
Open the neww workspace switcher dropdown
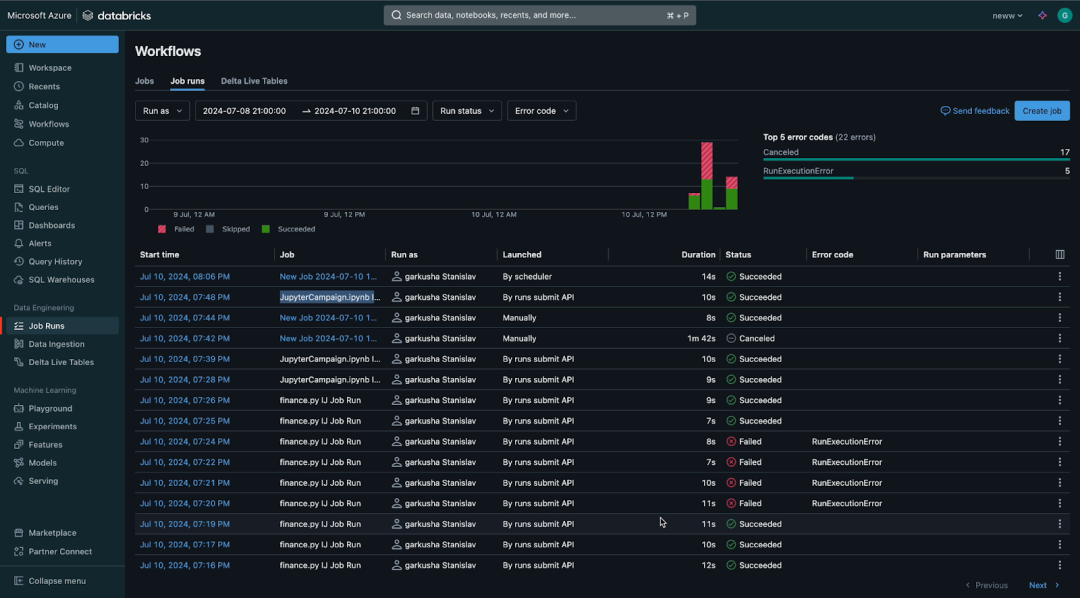1008,15
